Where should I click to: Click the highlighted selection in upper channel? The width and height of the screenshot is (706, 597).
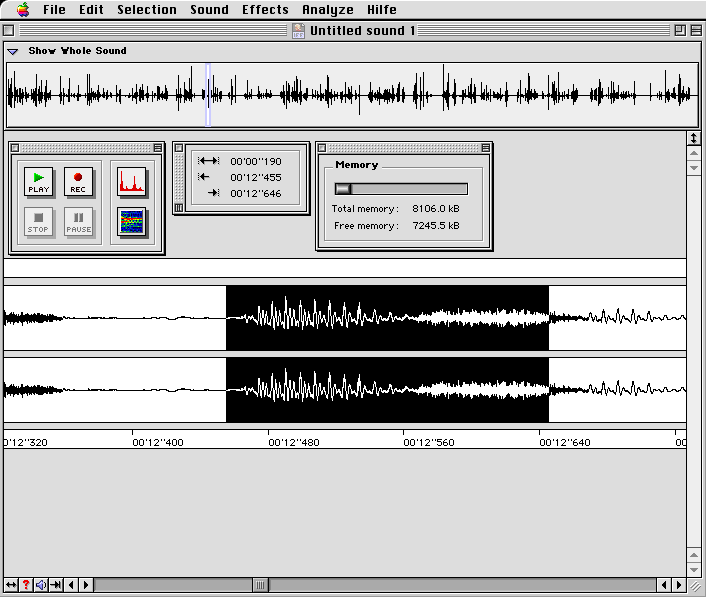387,318
